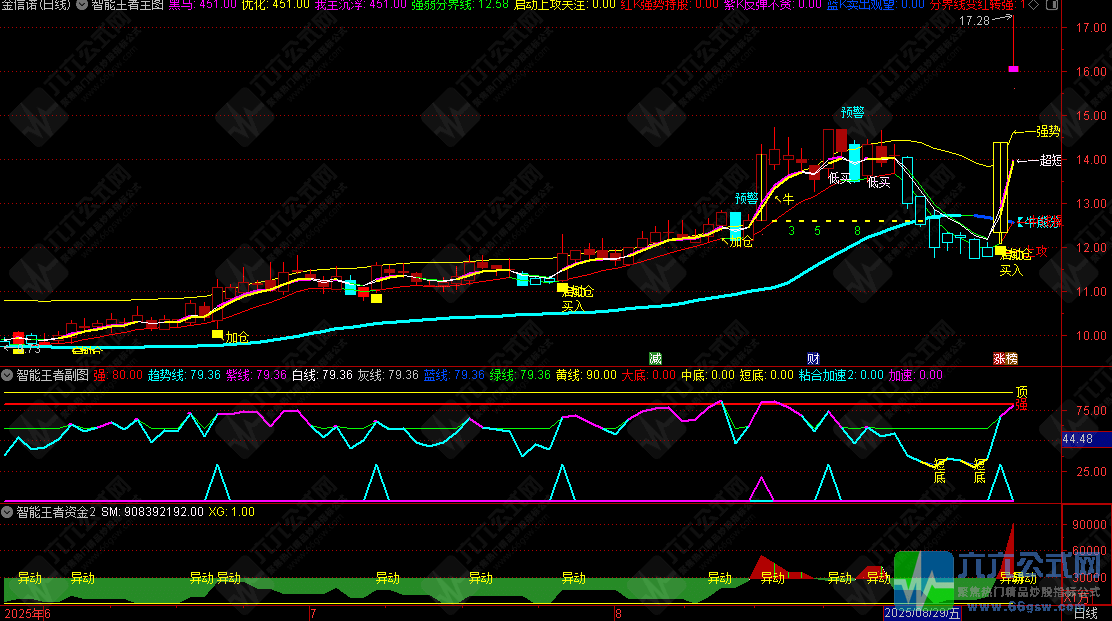Viewport: 1112px width, 621px height.
Task: Click the SM: 908392192.00 readout
Action: pyautogui.click(x=152, y=512)
